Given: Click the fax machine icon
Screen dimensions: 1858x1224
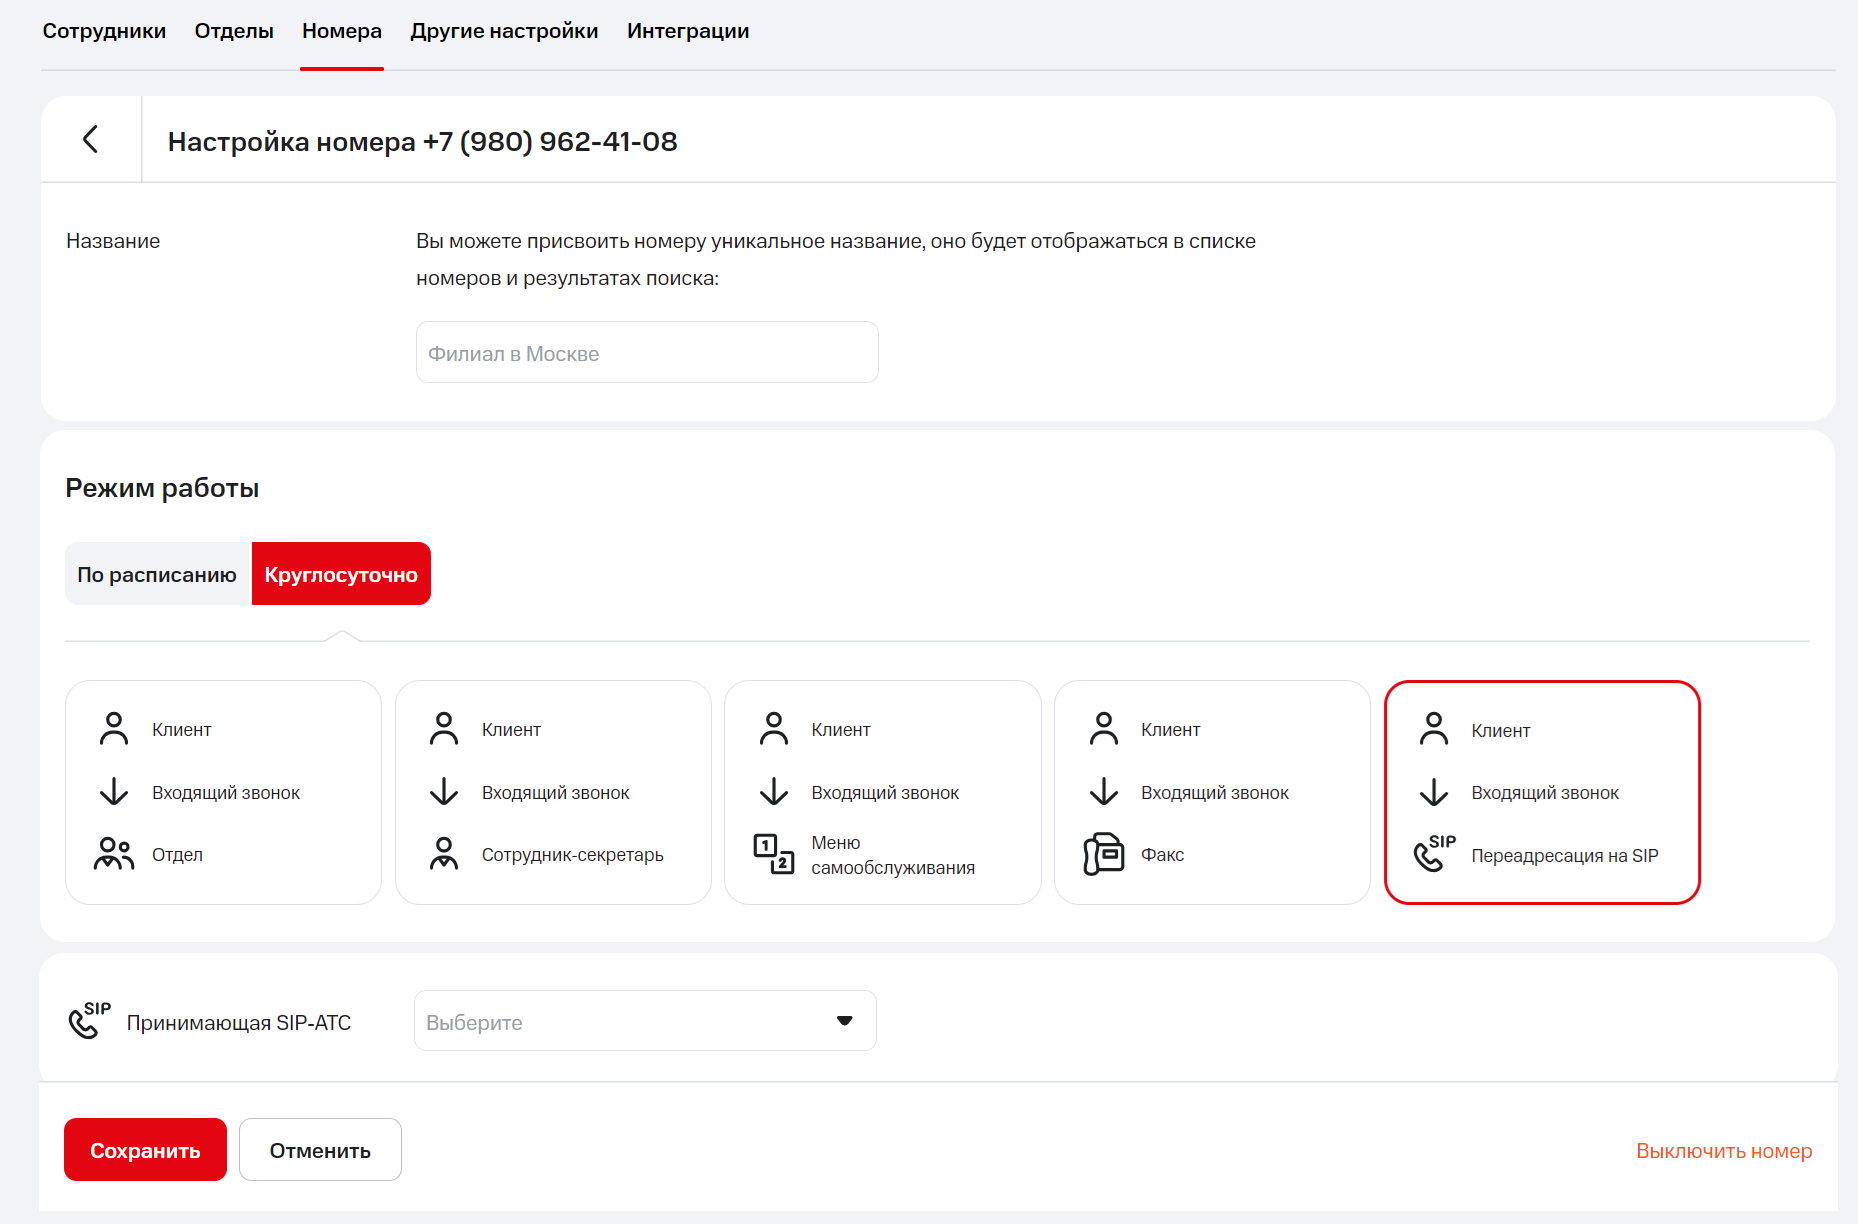Looking at the screenshot, I should pyautogui.click(x=1103, y=854).
